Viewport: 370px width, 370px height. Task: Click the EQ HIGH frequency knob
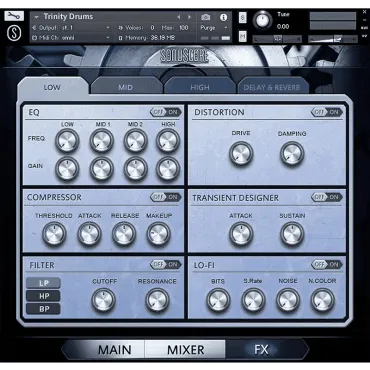coord(168,141)
